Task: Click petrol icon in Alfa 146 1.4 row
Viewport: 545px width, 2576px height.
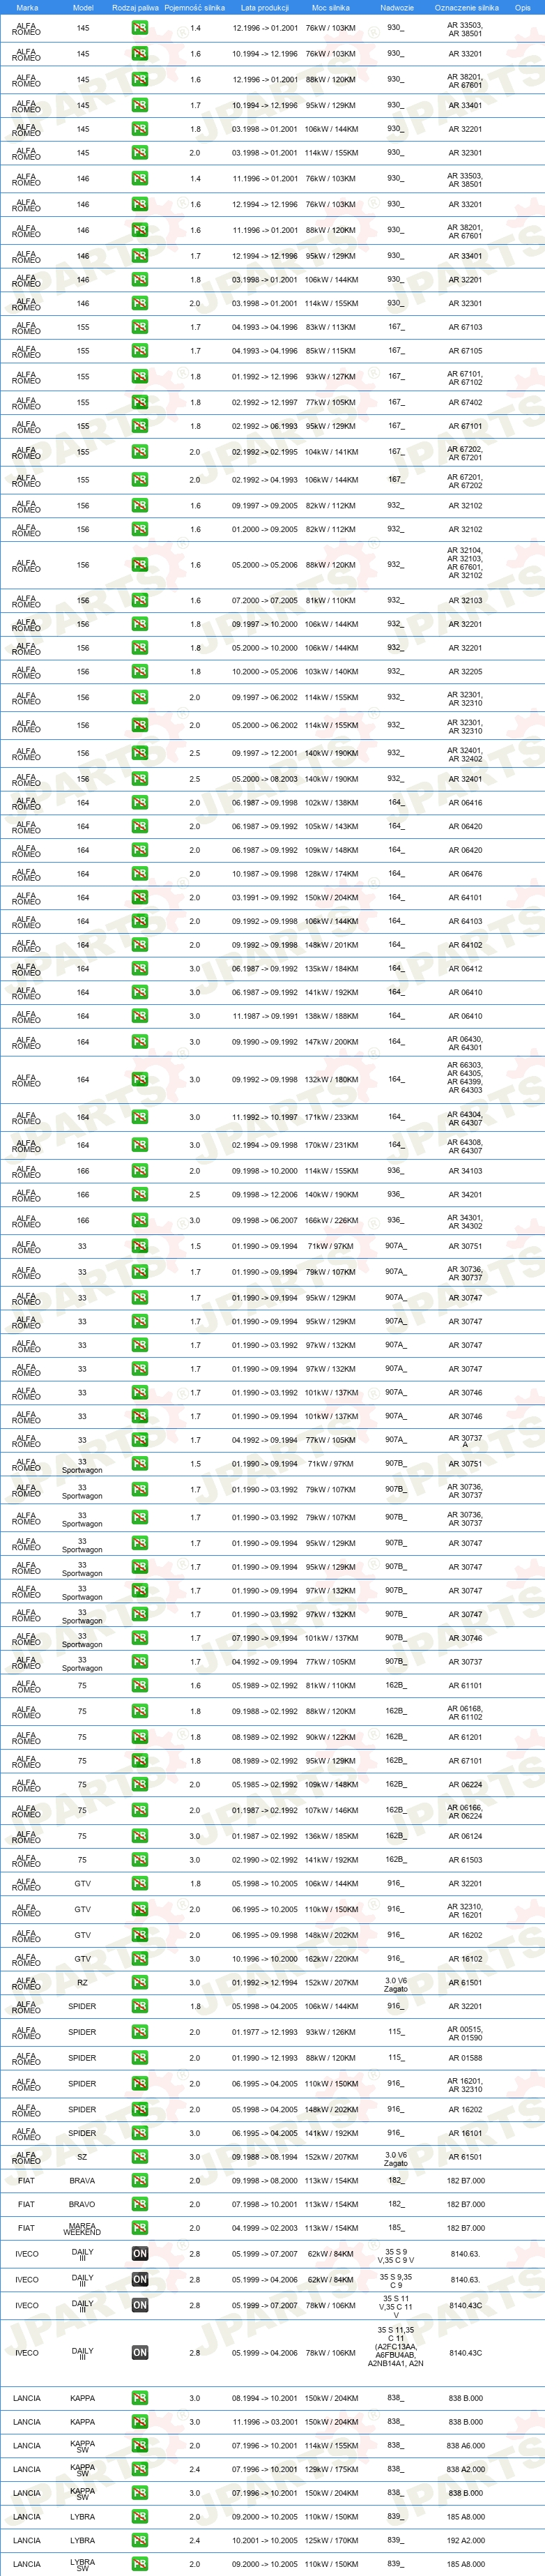Action: point(139,179)
